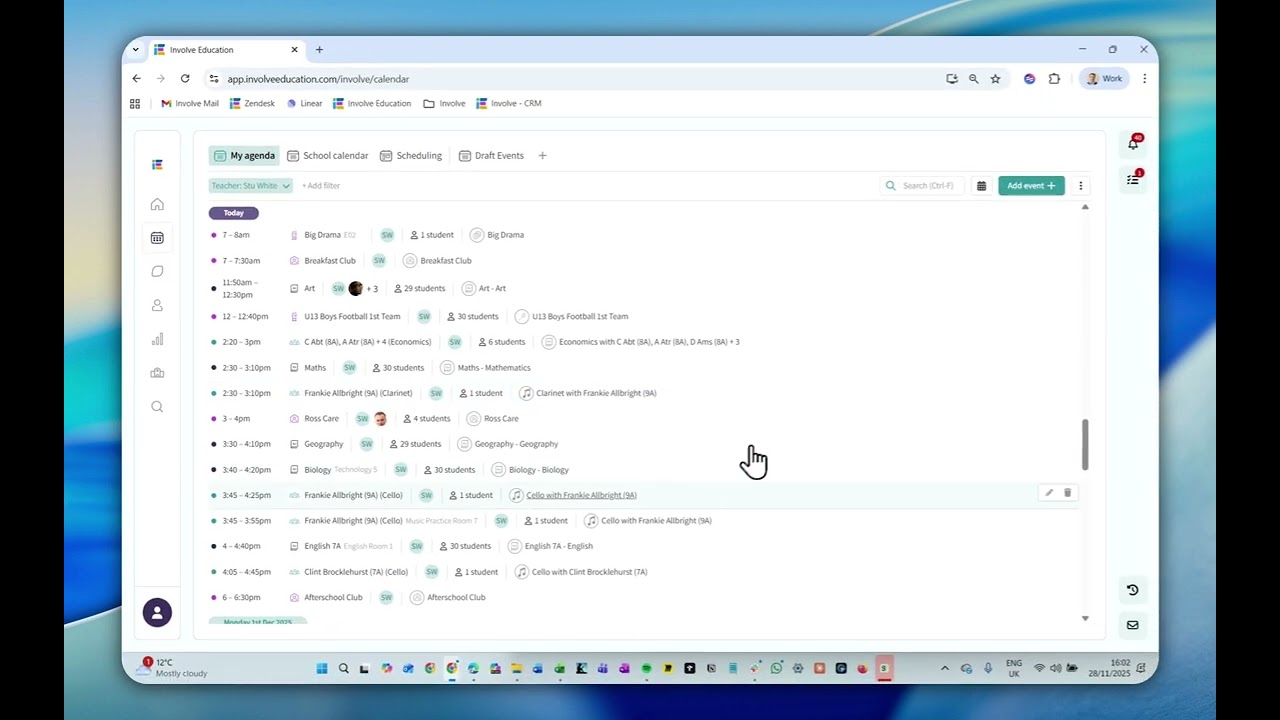This screenshot has width=1280, height=720.
Task: Add a new calendar view tab with plus
Action: [543, 156]
